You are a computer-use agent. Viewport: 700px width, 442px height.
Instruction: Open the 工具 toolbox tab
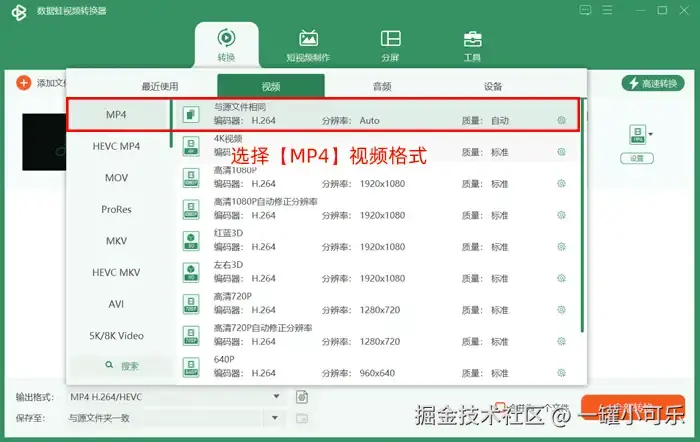(472, 46)
